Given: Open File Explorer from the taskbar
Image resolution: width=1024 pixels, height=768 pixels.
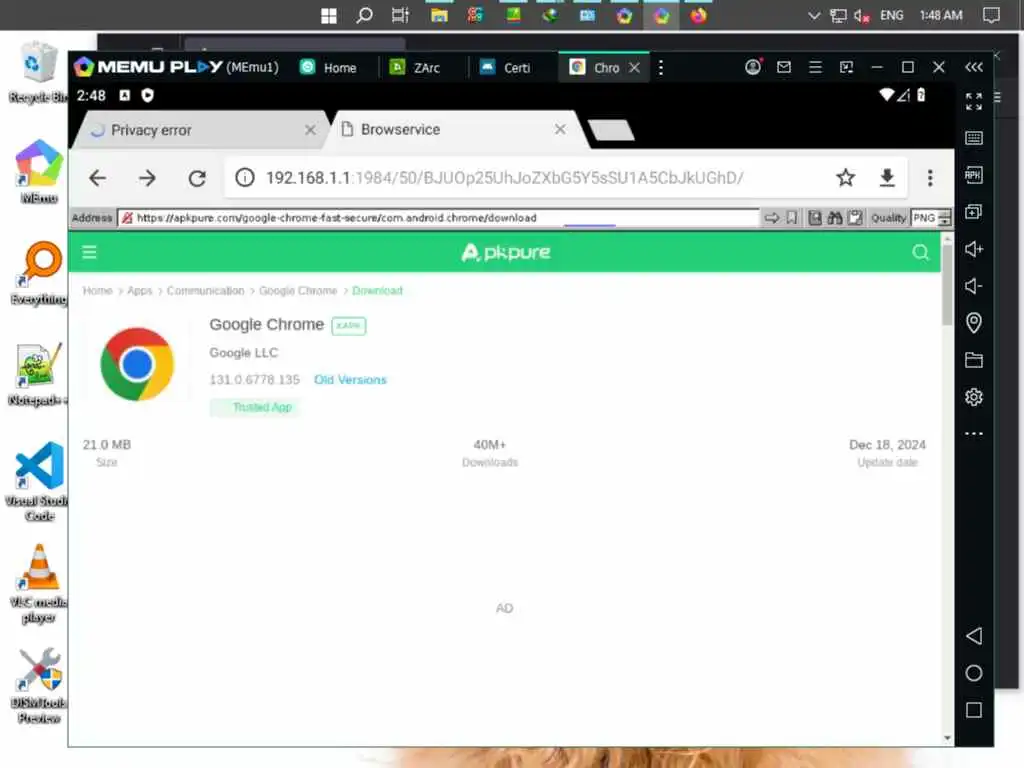Looking at the screenshot, I should click(439, 15).
